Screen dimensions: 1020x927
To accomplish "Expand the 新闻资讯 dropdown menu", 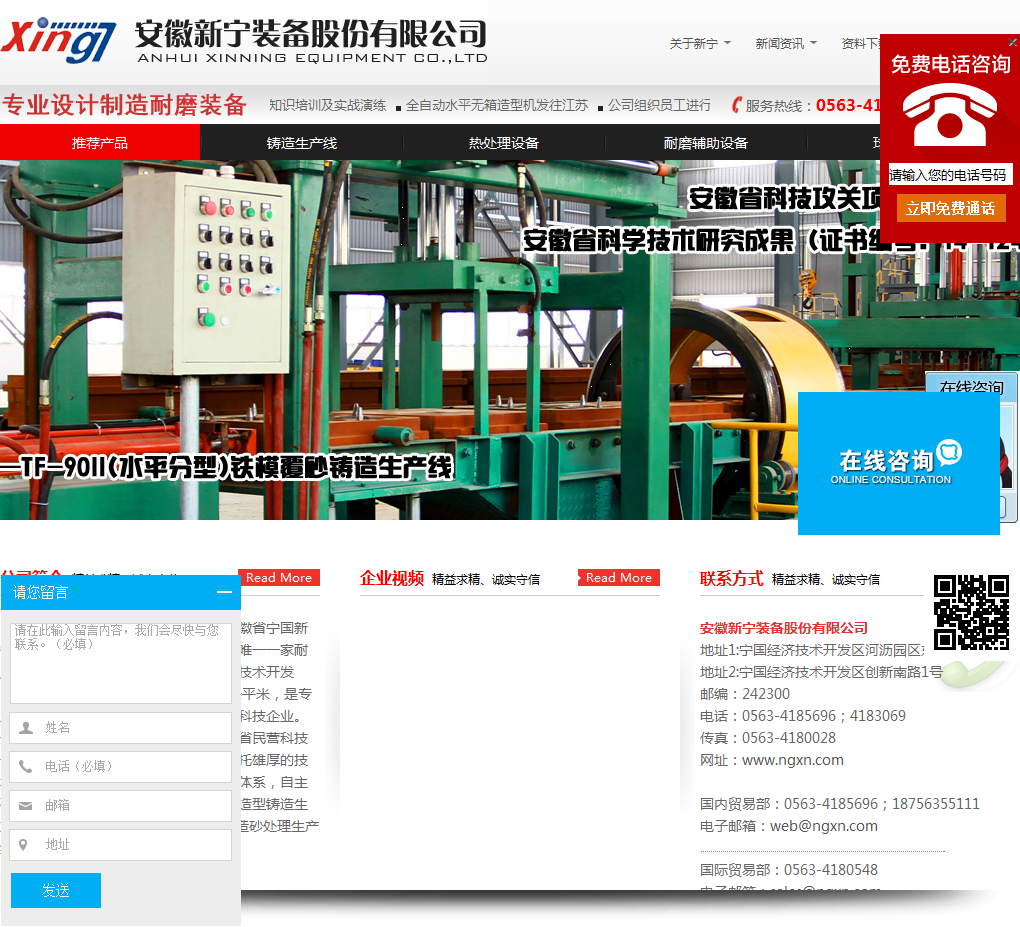I will coord(786,44).
